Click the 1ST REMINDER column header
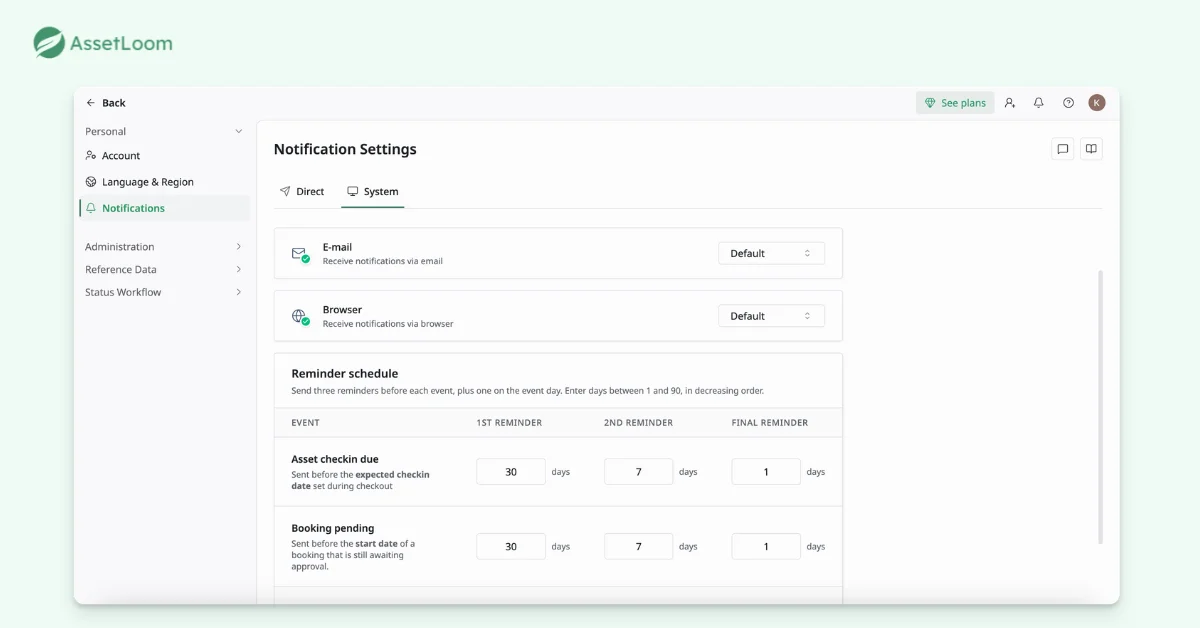This screenshot has width=1200, height=628. (509, 423)
